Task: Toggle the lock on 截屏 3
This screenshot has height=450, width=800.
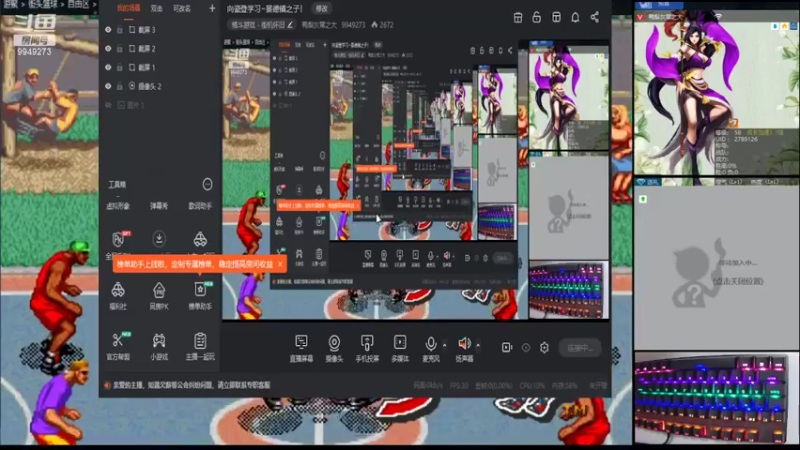Action: coord(120,30)
